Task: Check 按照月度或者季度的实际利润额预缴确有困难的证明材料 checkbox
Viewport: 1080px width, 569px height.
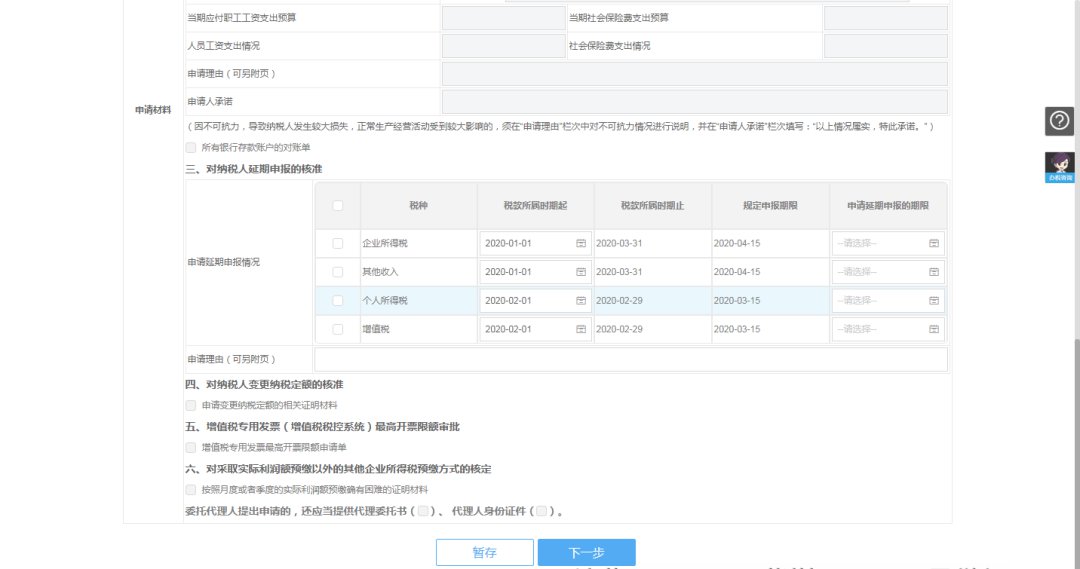Action: point(191,490)
